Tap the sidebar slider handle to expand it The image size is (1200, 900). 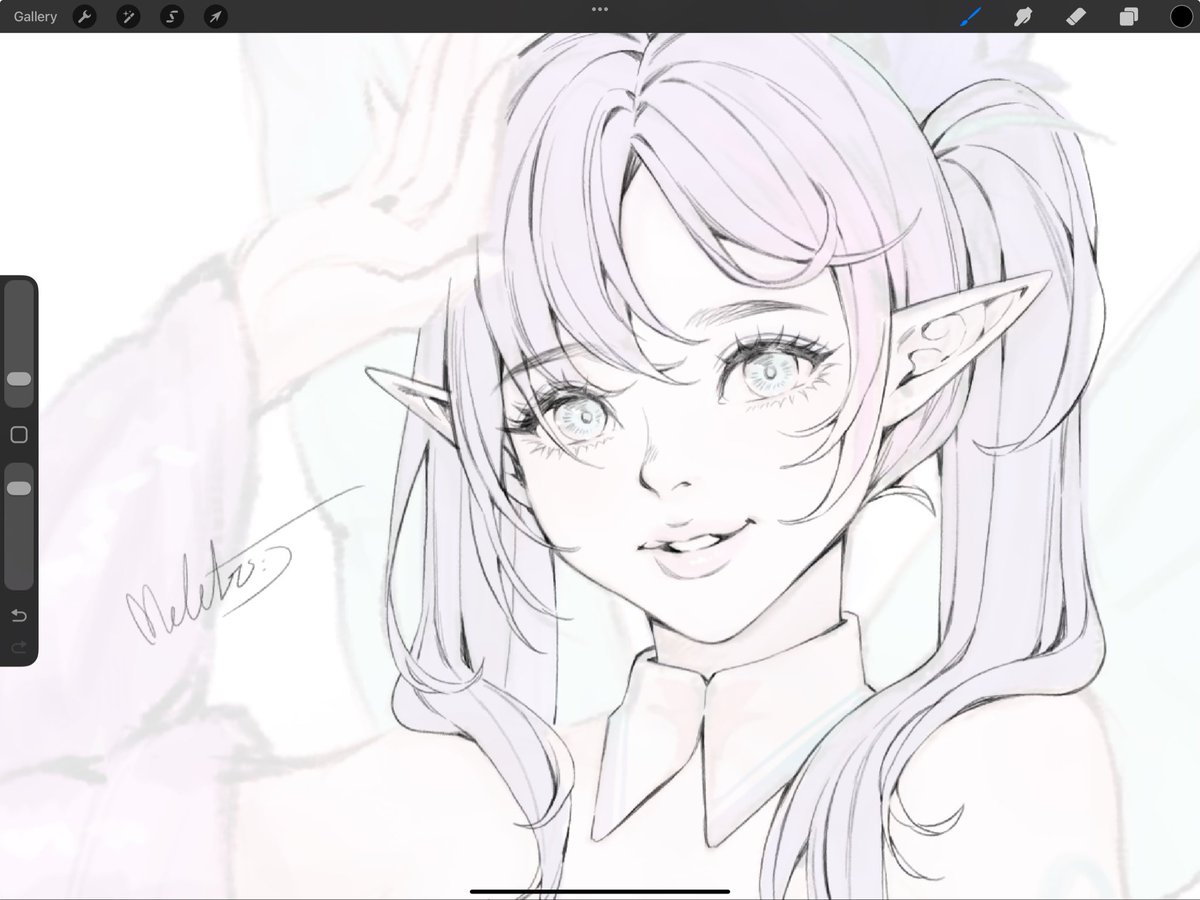point(18,378)
